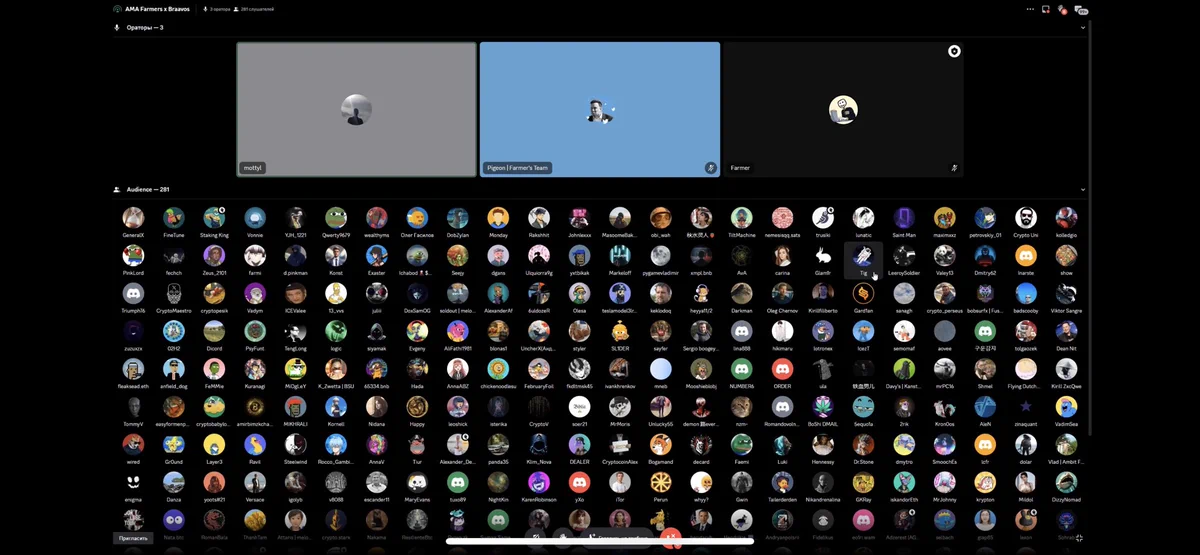Open DEALER's audience avatar
The height and width of the screenshot is (555, 1200).
point(579,445)
